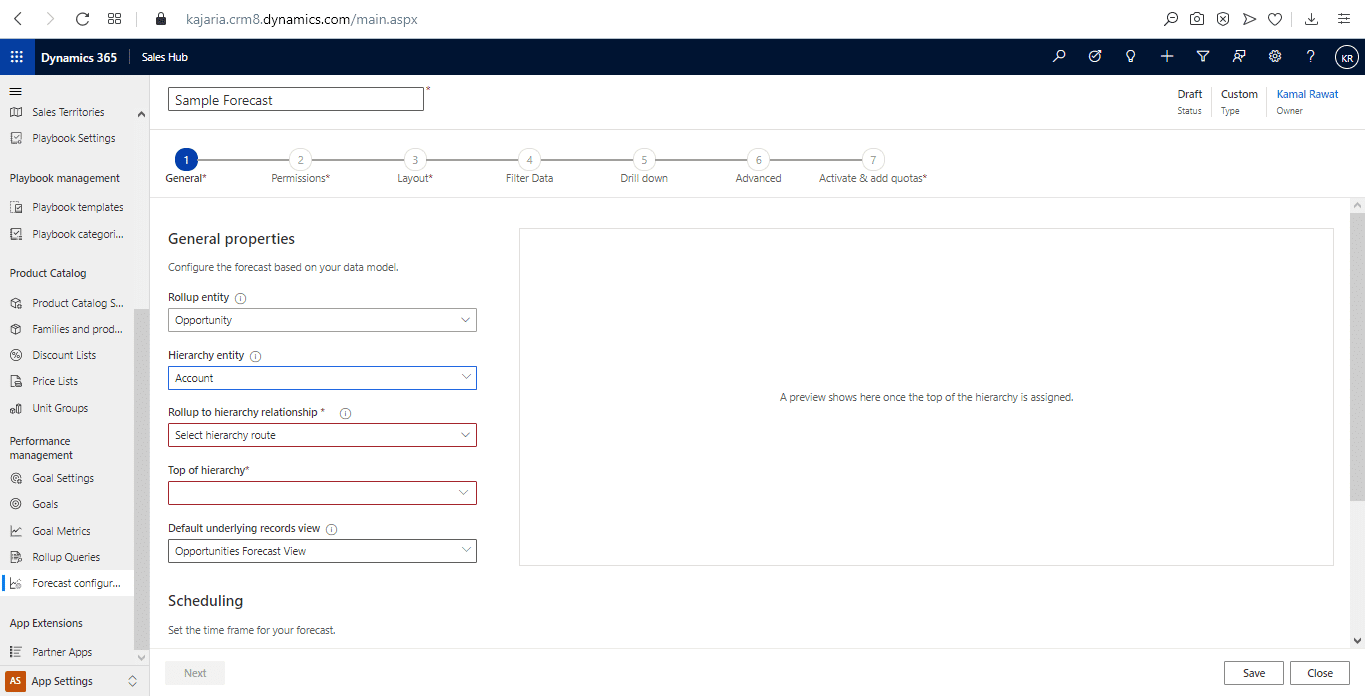Click the Save button
This screenshot has height=696, width=1365.
coord(1254,673)
